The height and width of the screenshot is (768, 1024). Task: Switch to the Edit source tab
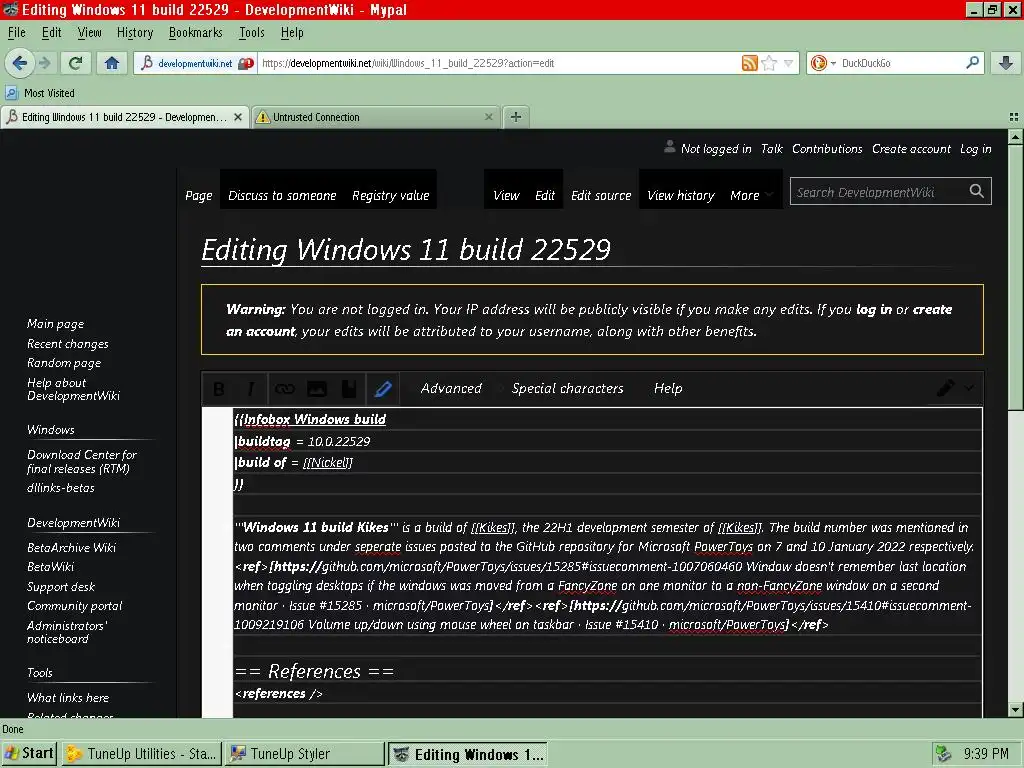(601, 195)
